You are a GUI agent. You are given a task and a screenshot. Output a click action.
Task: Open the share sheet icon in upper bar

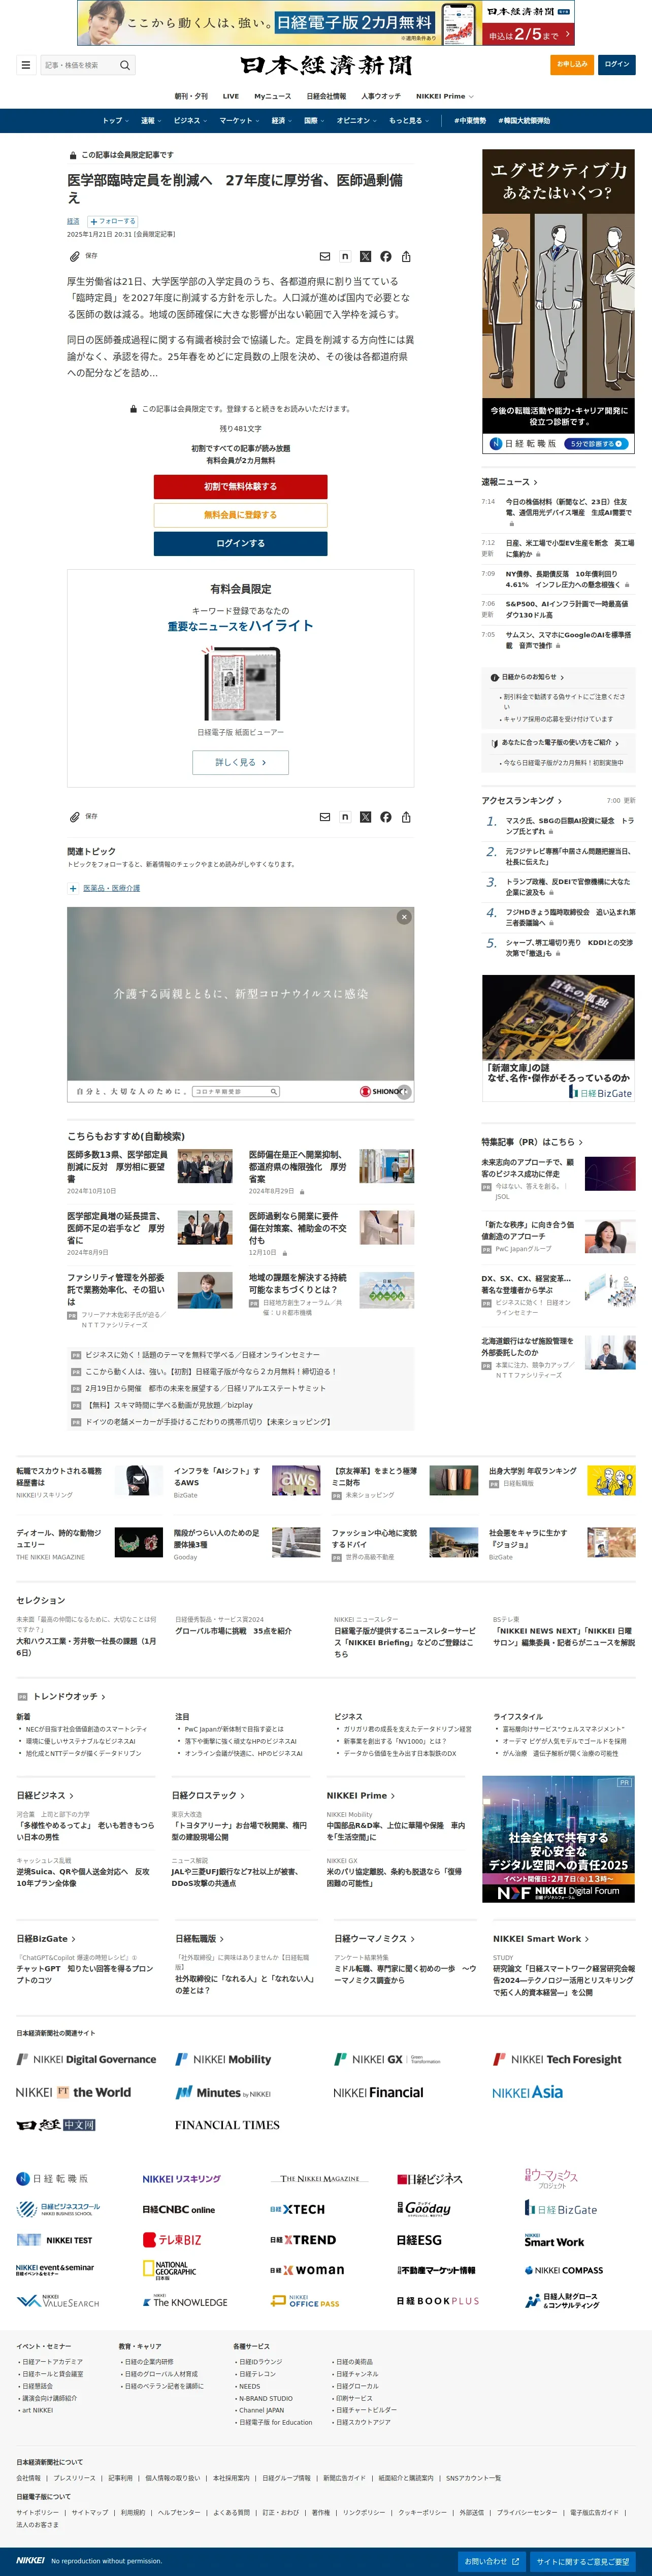pos(406,256)
